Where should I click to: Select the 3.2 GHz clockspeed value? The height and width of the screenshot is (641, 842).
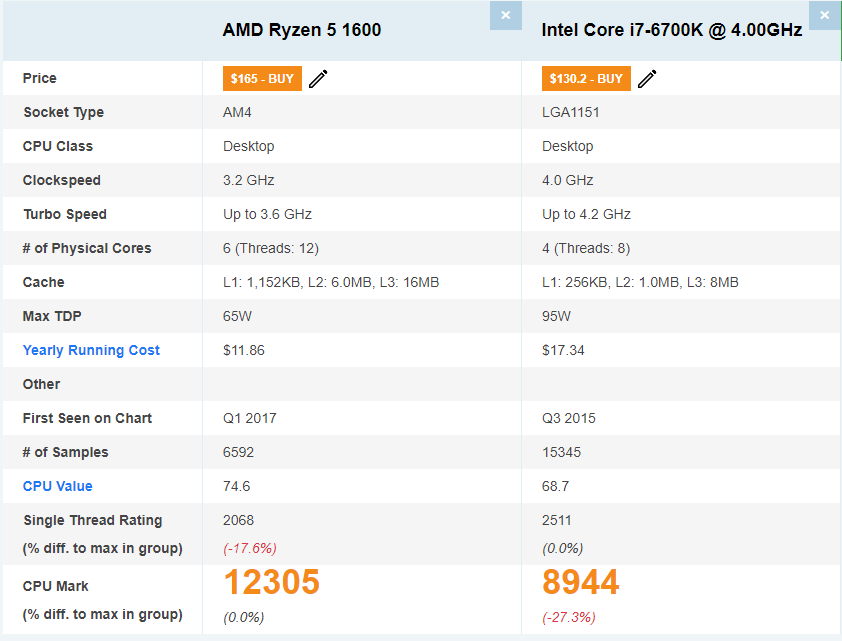pyautogui.click(x=249, y=180)
